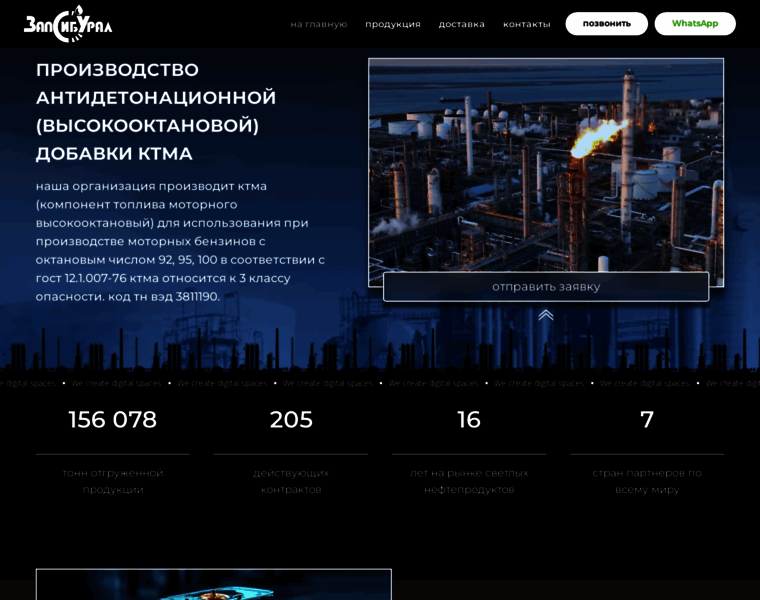Image resolution: width=760 pixels, height=600 pixels.
Task: Open the 'на главную' menu link
Action: (319, 24)
